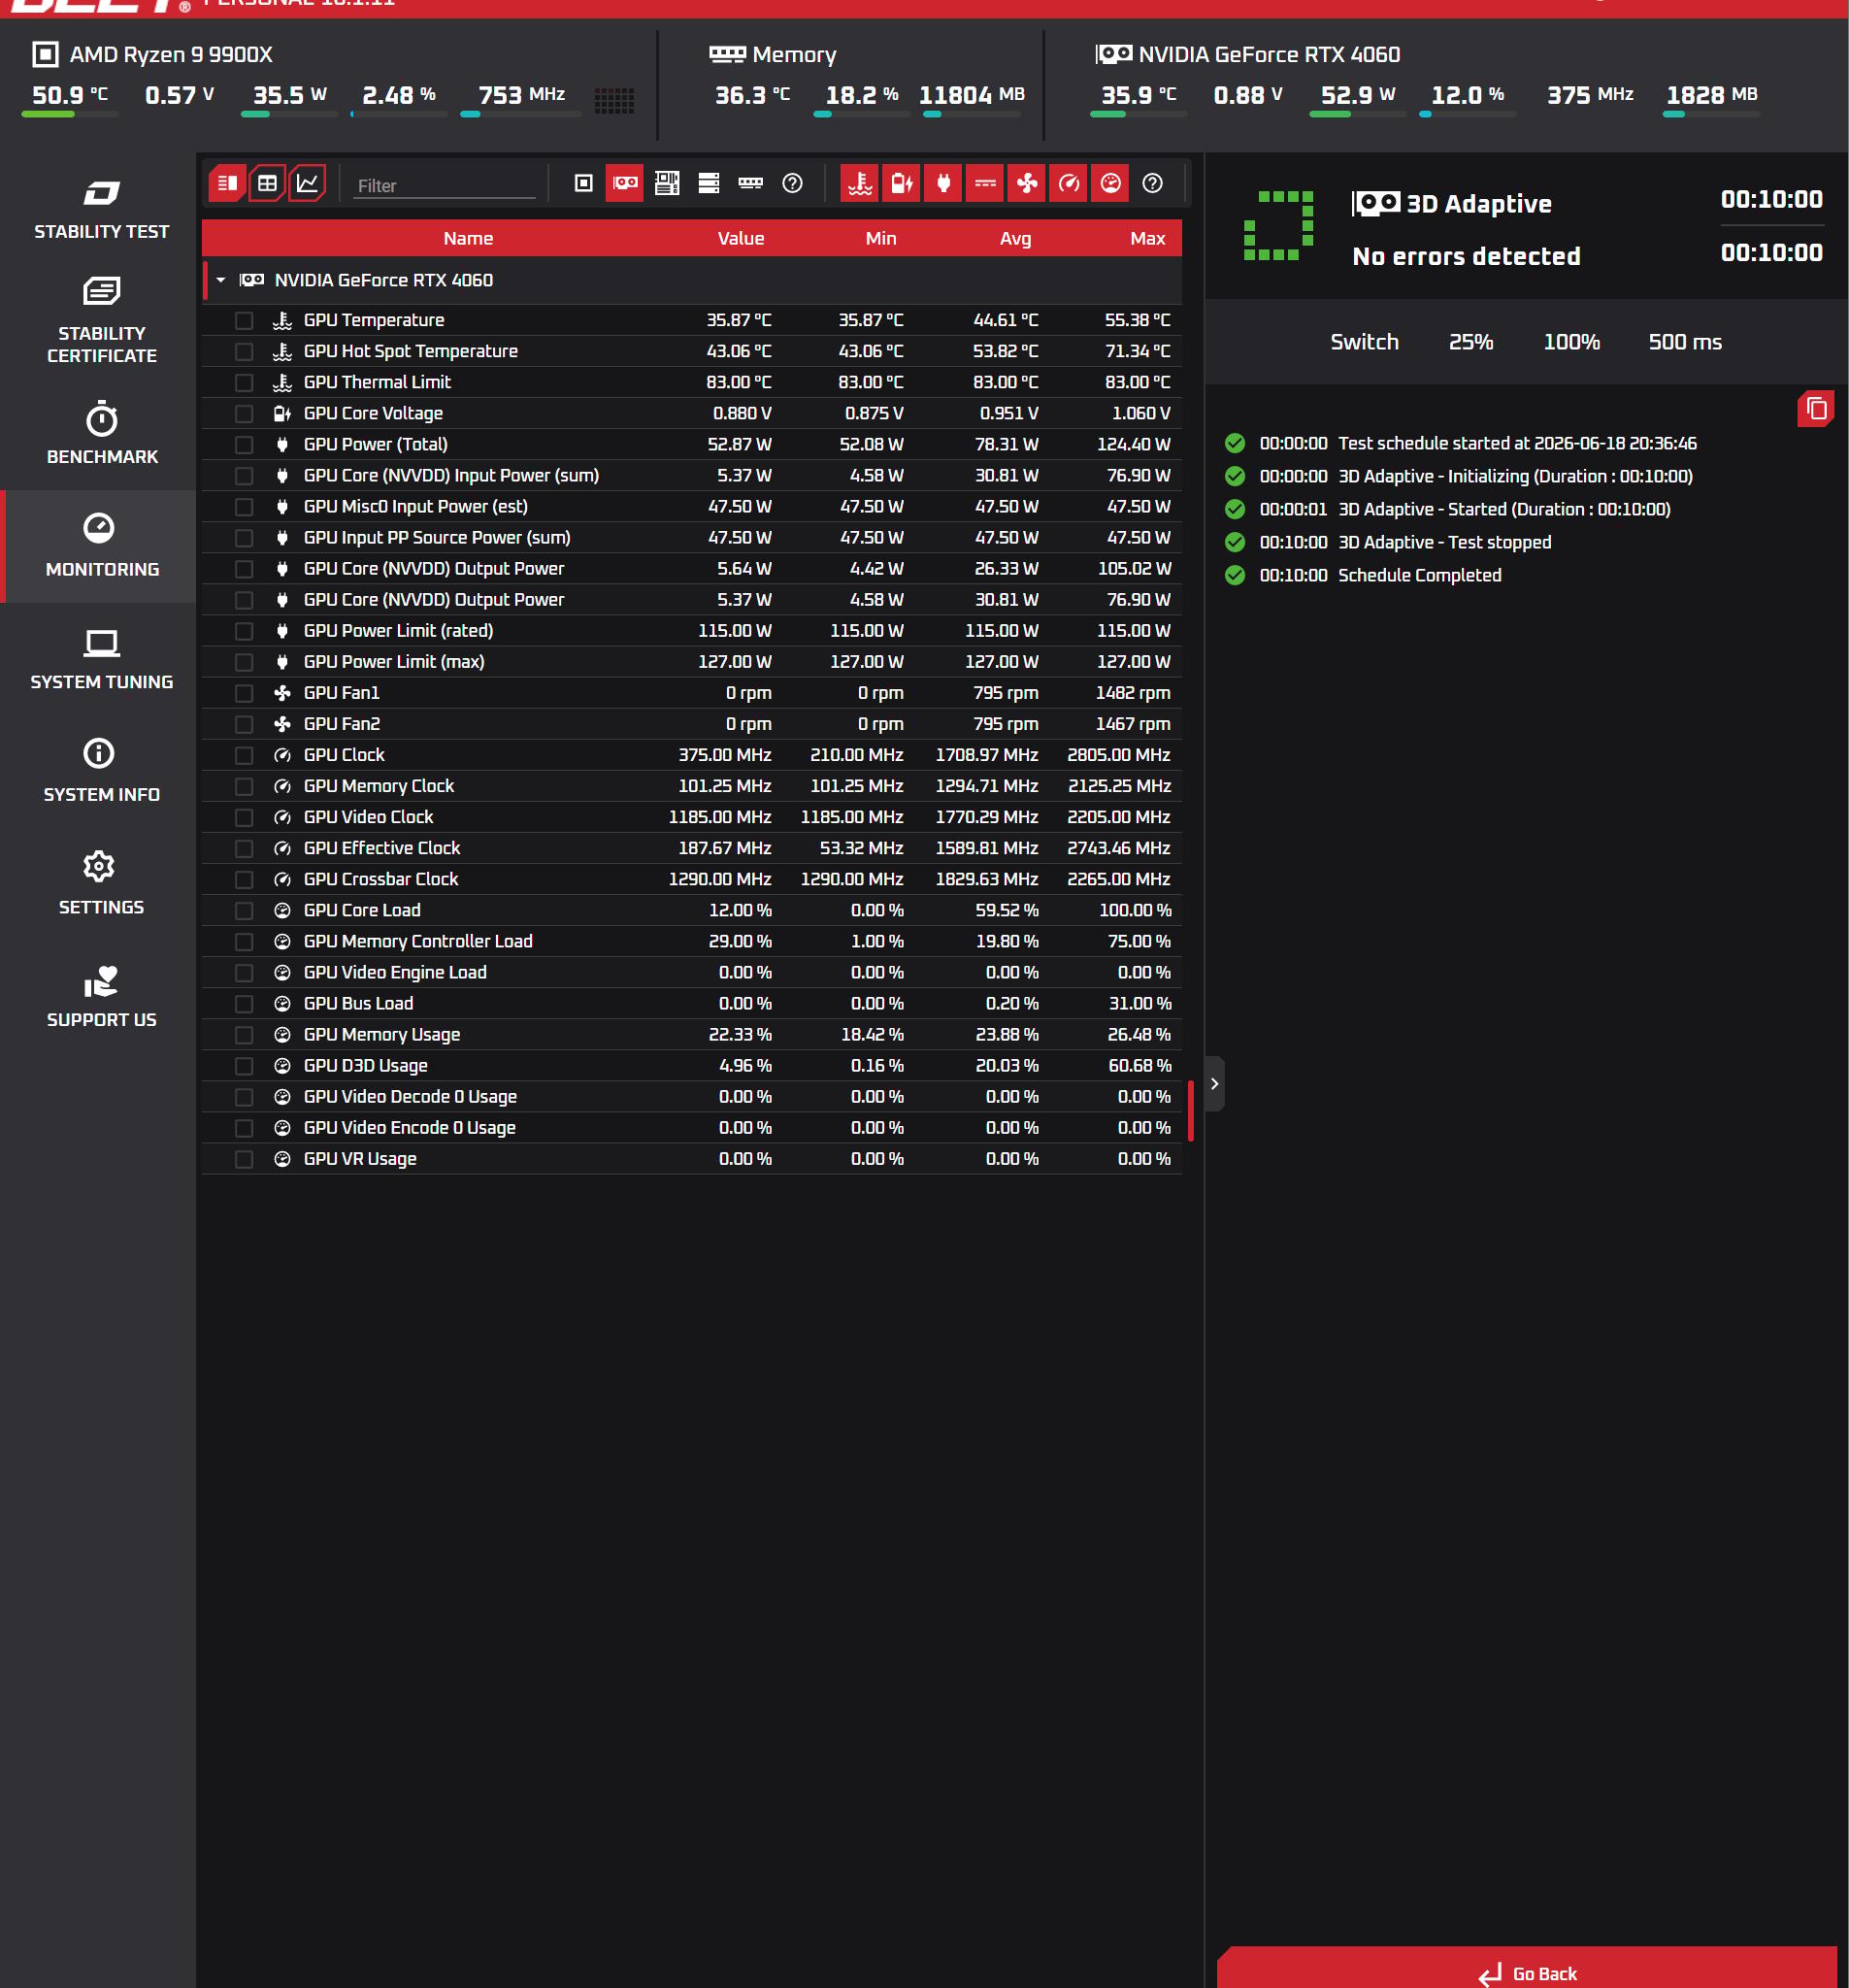
Task: Open the System Tuning section
Action: point(101,659)
